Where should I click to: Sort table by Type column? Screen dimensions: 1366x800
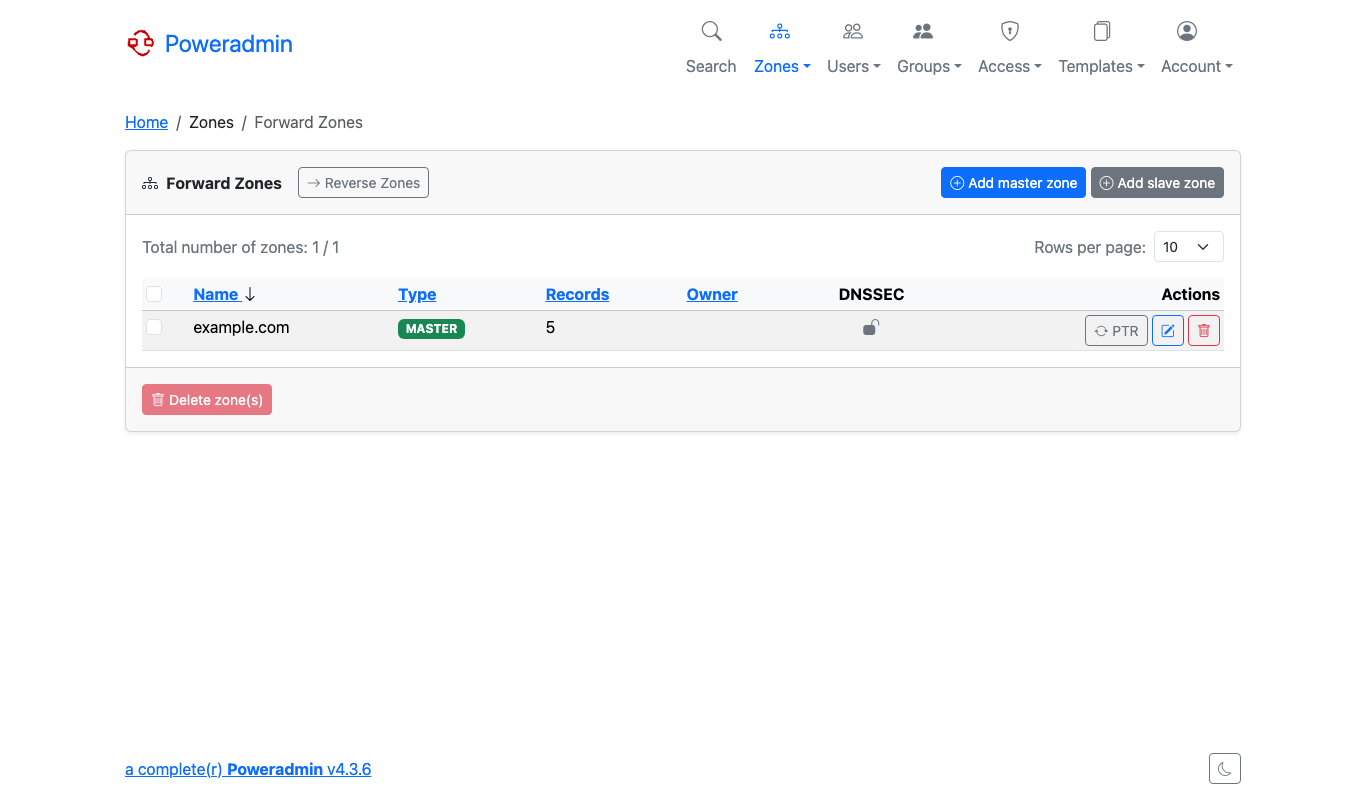point(417,294)
